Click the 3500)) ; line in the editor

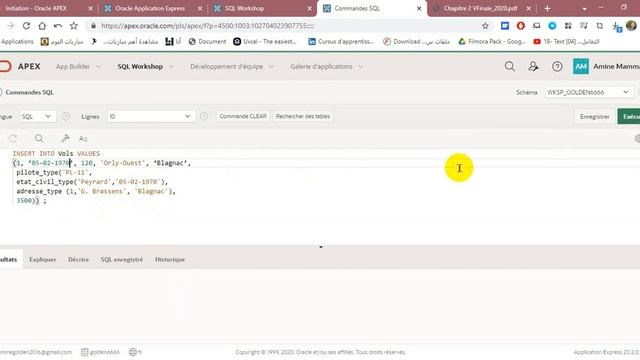click(x=31, y=200)
